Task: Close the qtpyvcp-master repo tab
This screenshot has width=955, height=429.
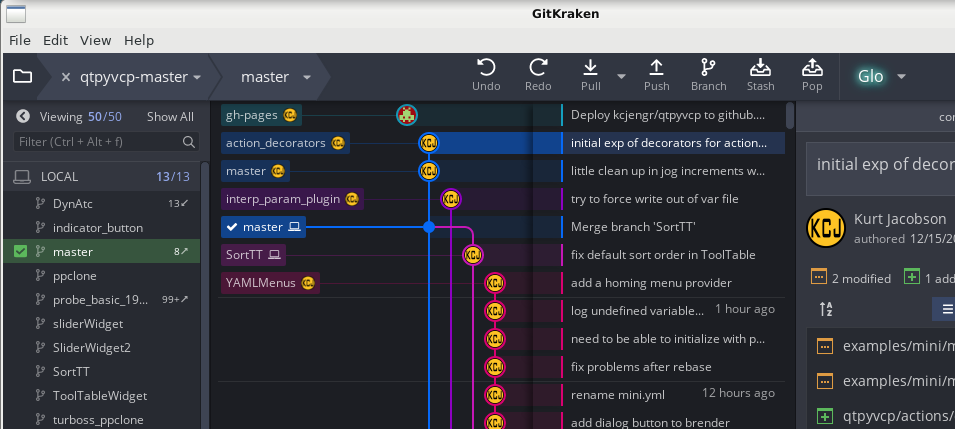Action: point(66,77)
